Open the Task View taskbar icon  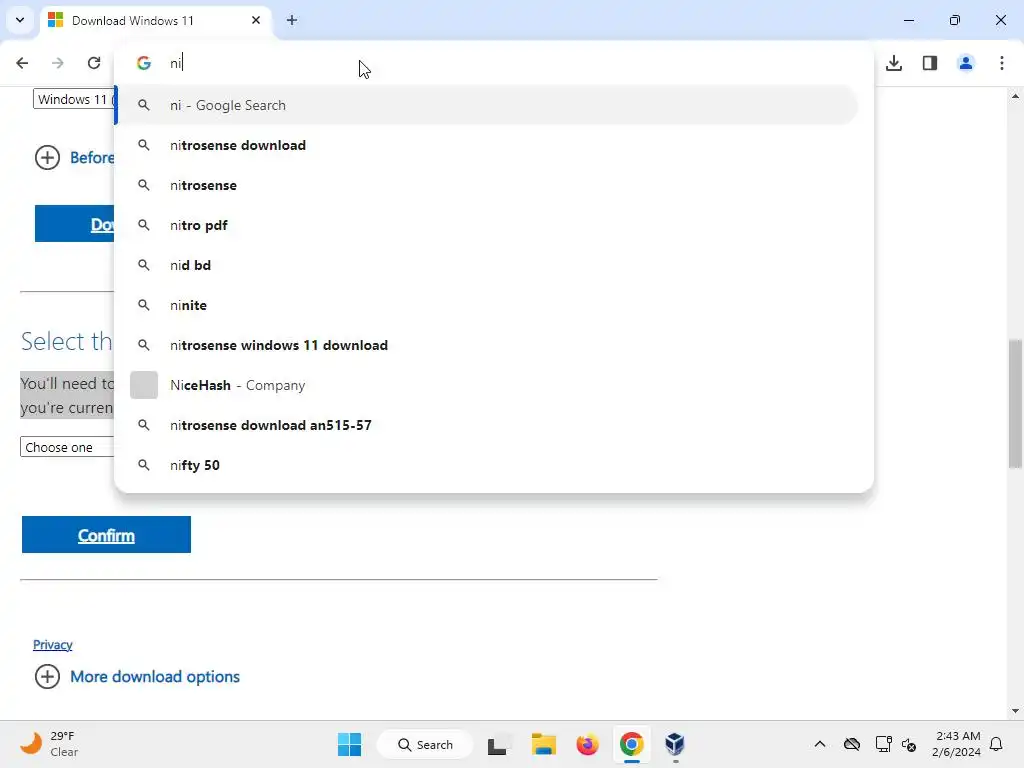[498, 744]
